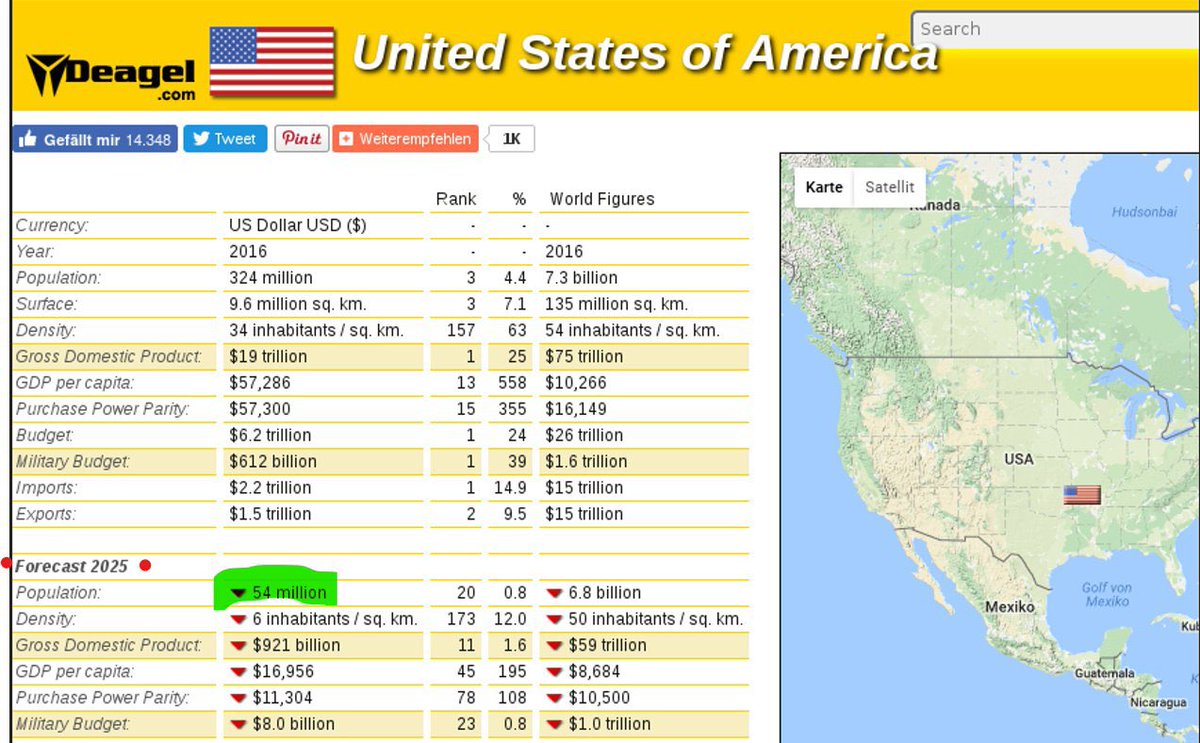Pin the page with Pin it button

302,139
